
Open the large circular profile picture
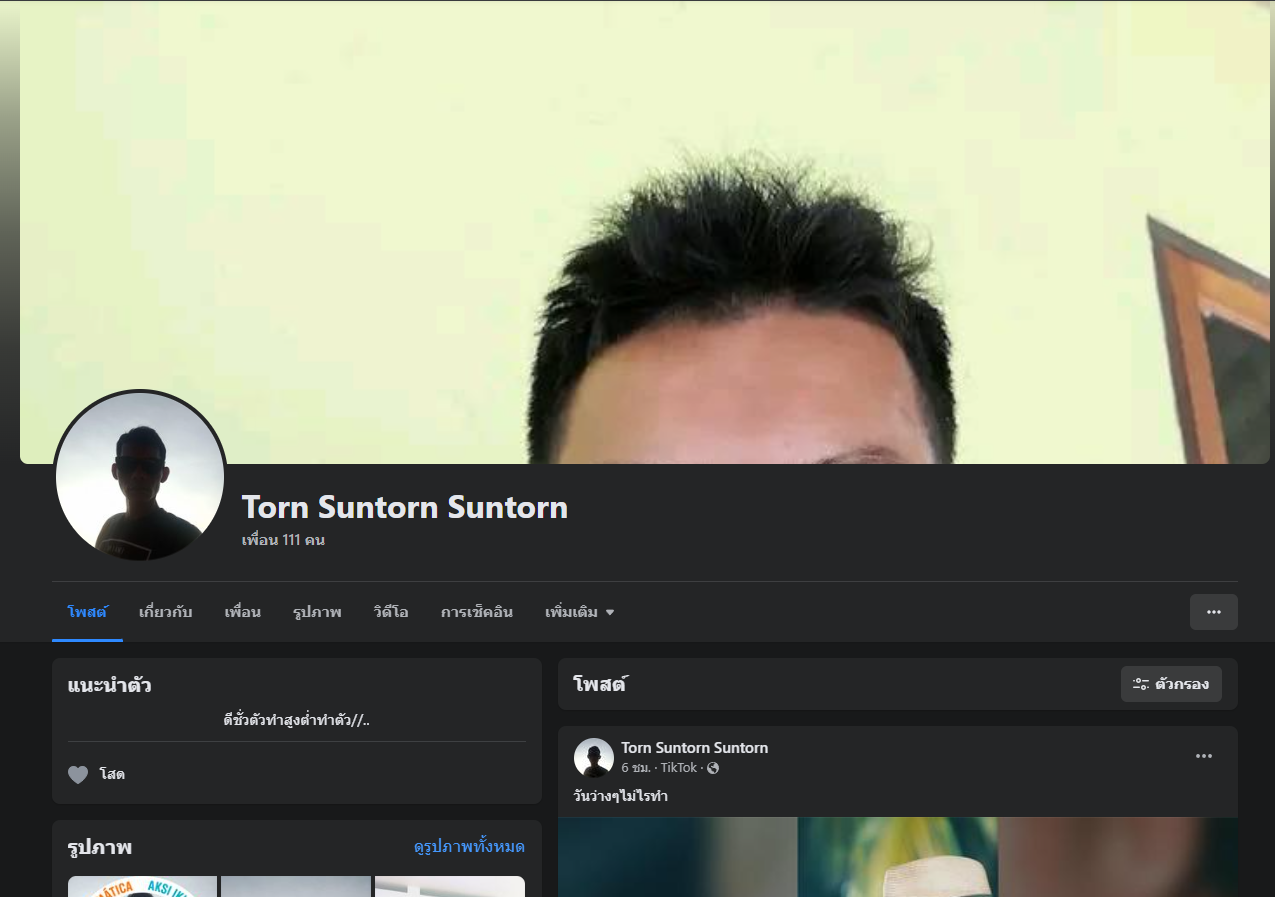140,476
